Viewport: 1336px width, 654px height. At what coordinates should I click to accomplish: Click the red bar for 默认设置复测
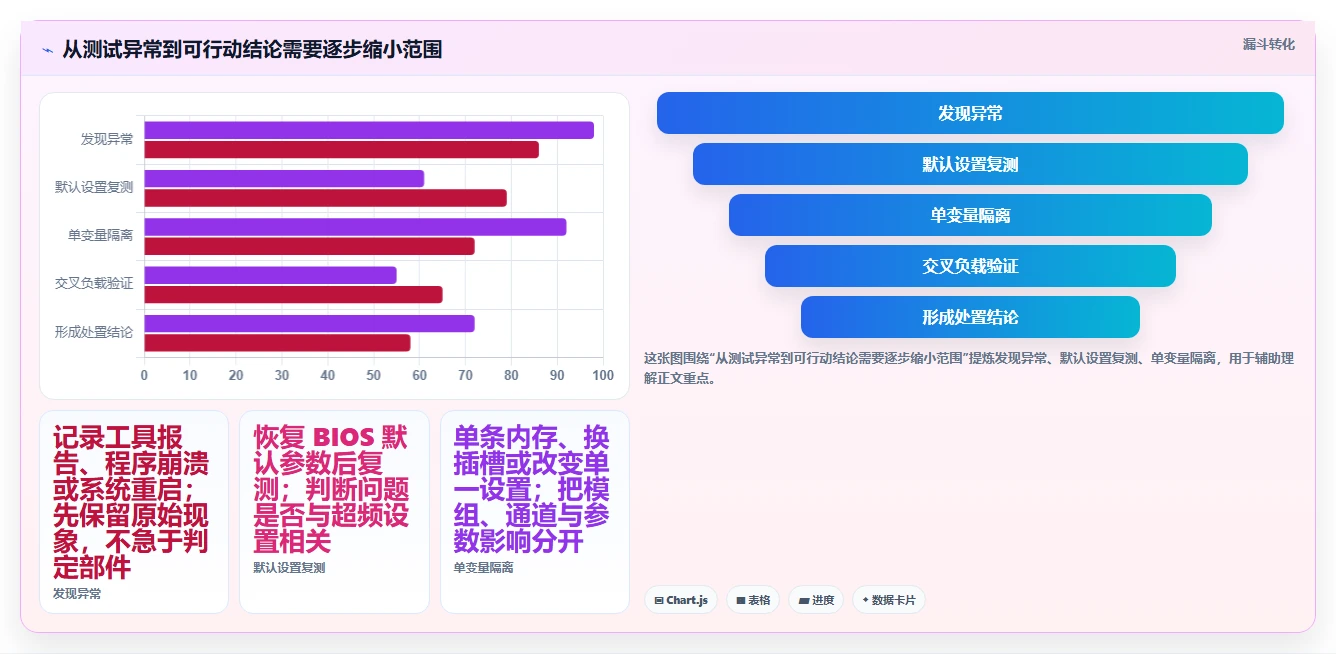click(326, 198)
